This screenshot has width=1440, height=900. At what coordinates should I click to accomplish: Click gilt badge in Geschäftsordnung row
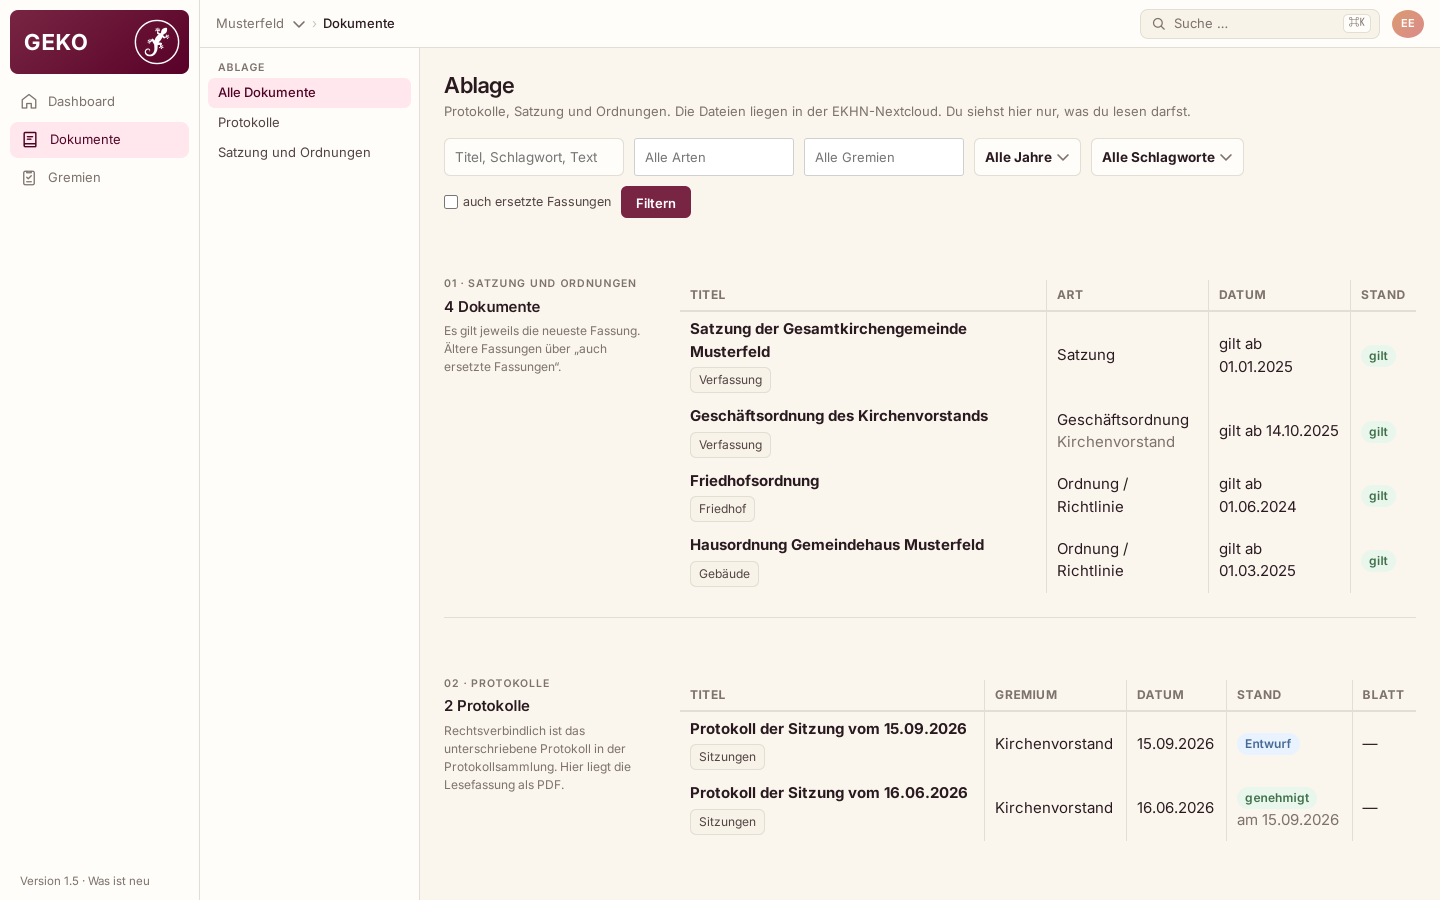coord(1378,432)
